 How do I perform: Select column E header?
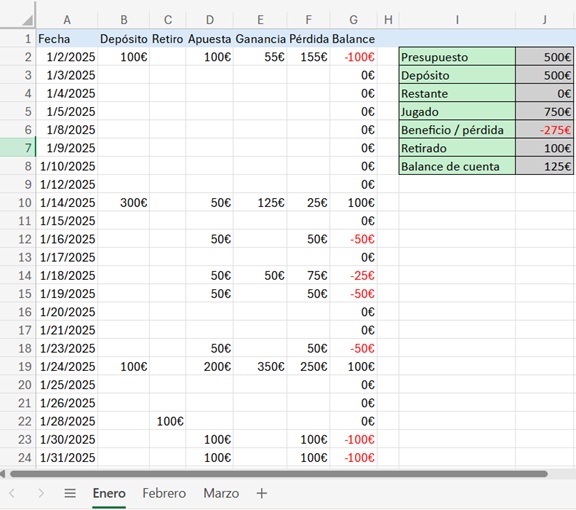[x=260, y=20]
